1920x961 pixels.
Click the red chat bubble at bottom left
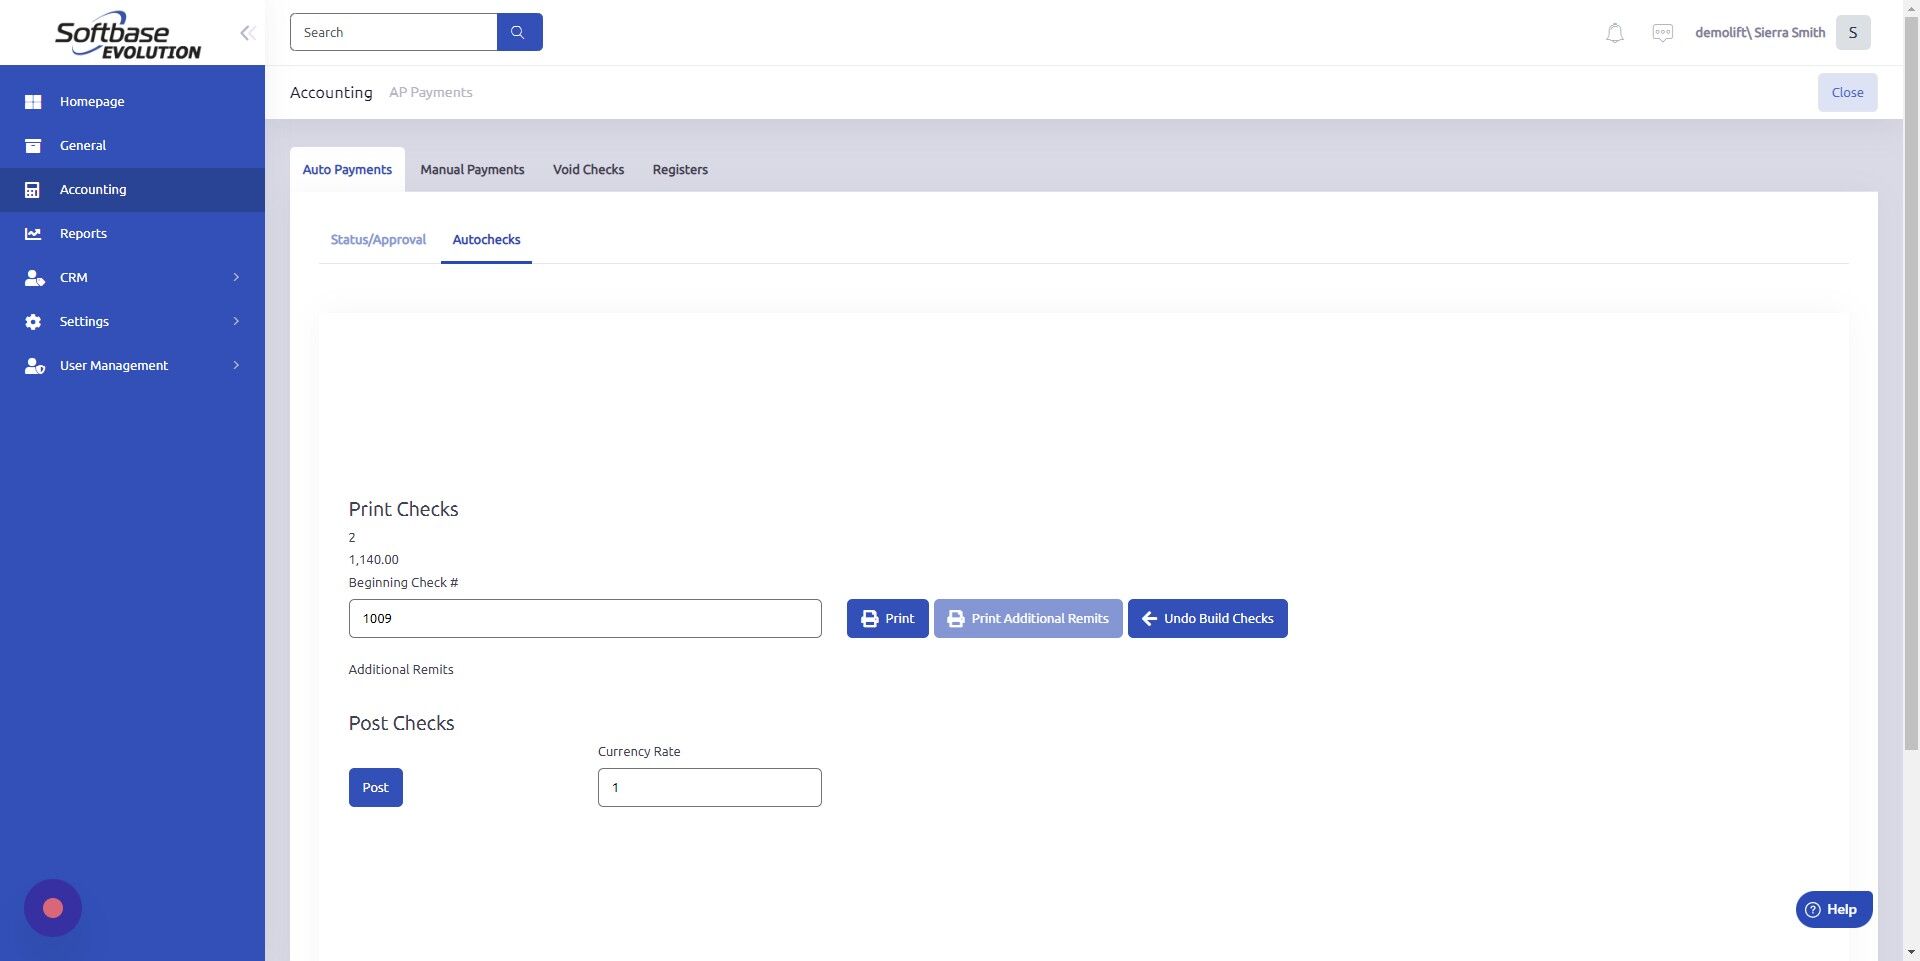[52, 907]
